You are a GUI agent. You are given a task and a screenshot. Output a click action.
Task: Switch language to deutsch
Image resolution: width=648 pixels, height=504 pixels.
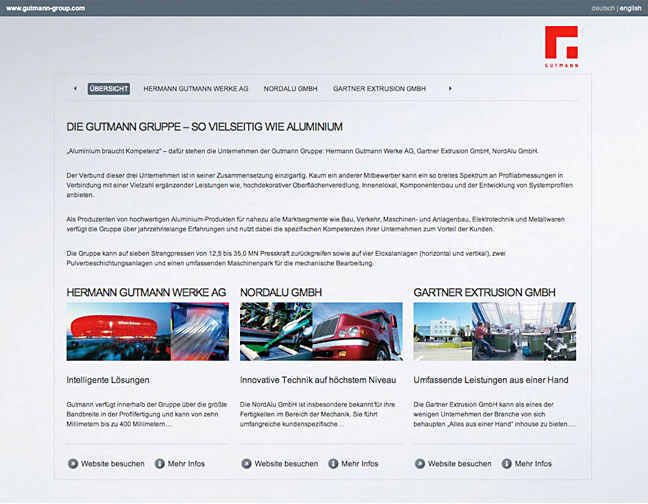(x=603, y=8)
